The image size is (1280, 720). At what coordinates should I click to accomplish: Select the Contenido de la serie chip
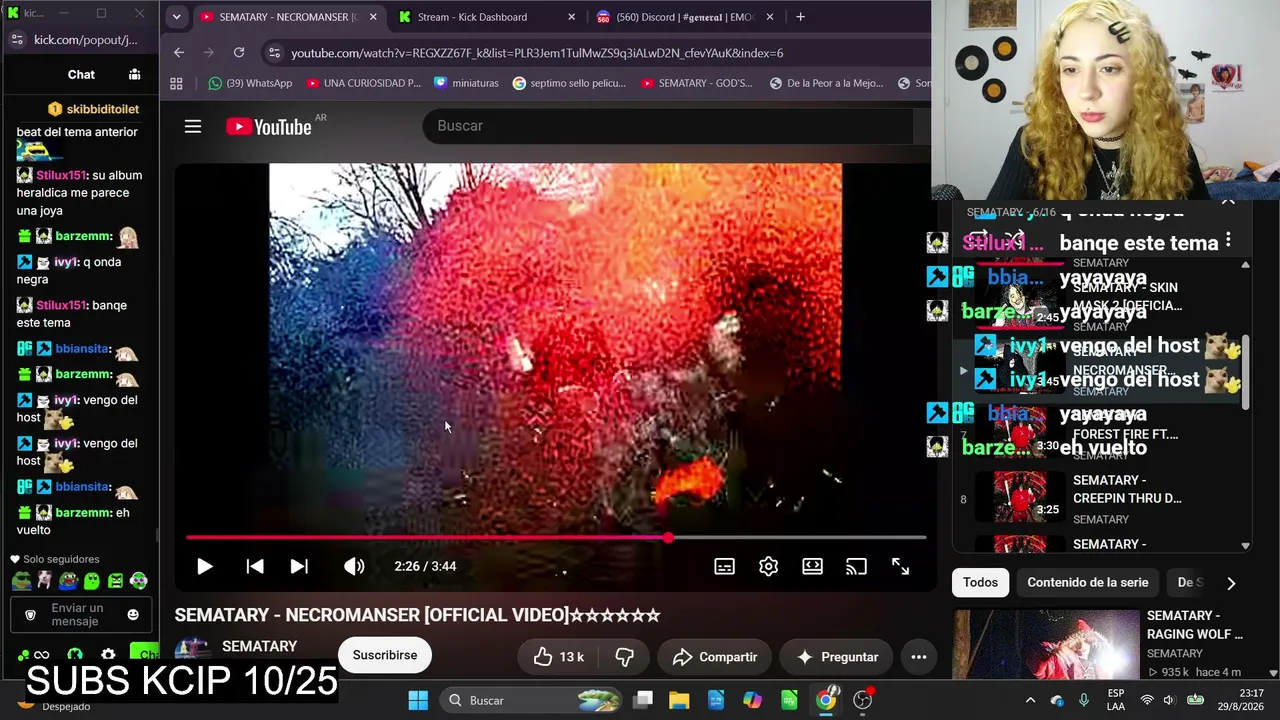(1088, 582)
